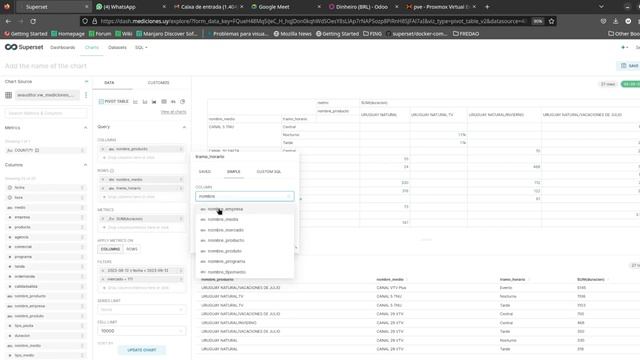
Task: Click the fecha column in the columns list
Action: (x=46, y=188)
